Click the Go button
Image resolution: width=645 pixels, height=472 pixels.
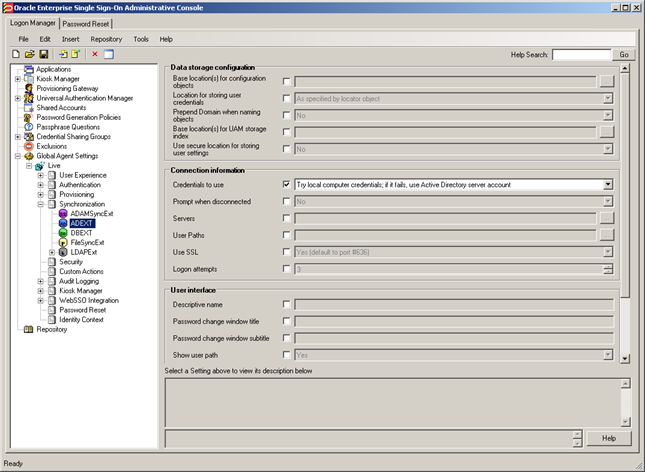[624, 54]
